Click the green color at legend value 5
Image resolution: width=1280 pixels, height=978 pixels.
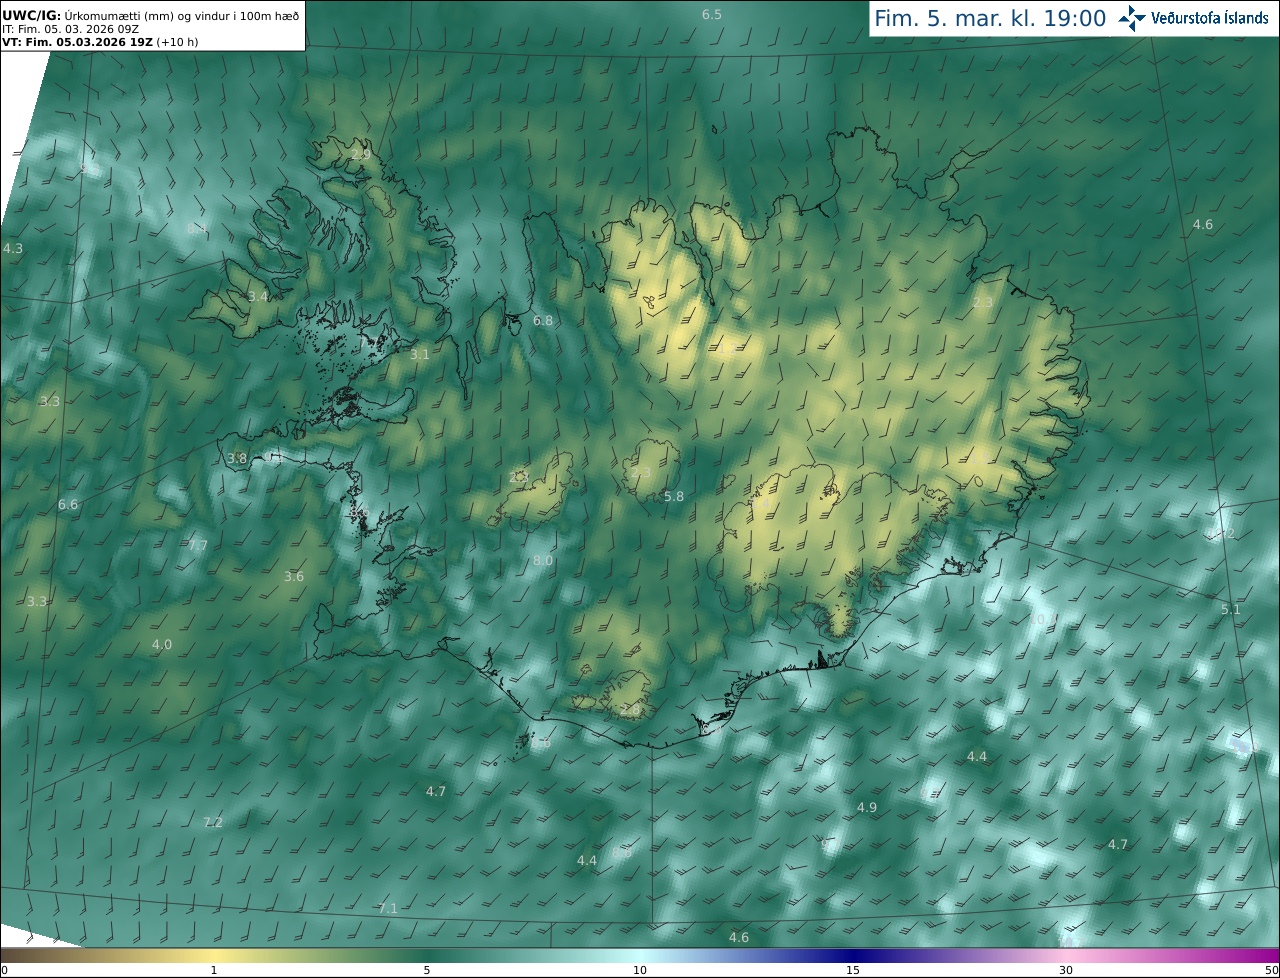pos(427,956)
